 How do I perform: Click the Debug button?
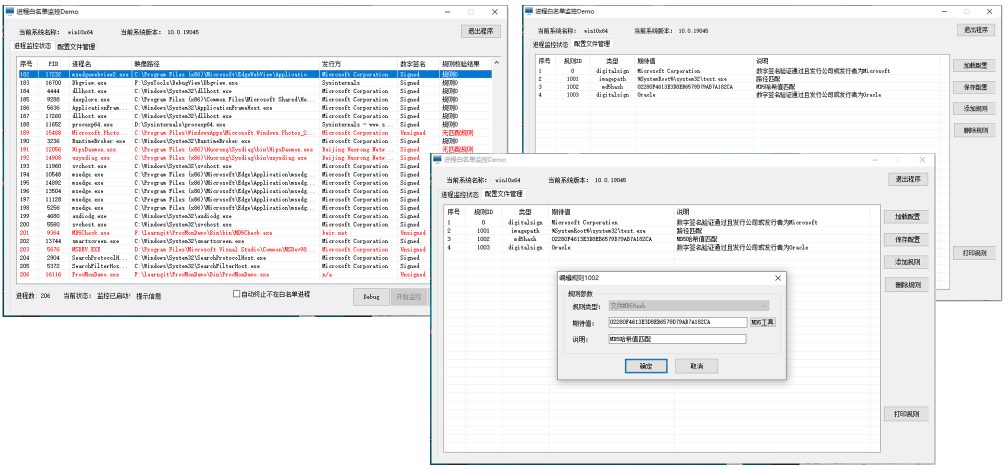click(370, 297)
